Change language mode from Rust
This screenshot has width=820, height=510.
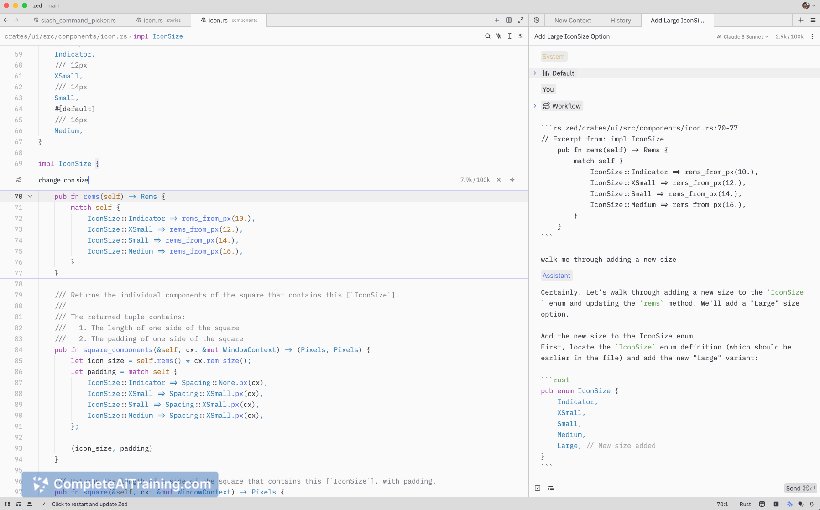(x=745, y=504)
